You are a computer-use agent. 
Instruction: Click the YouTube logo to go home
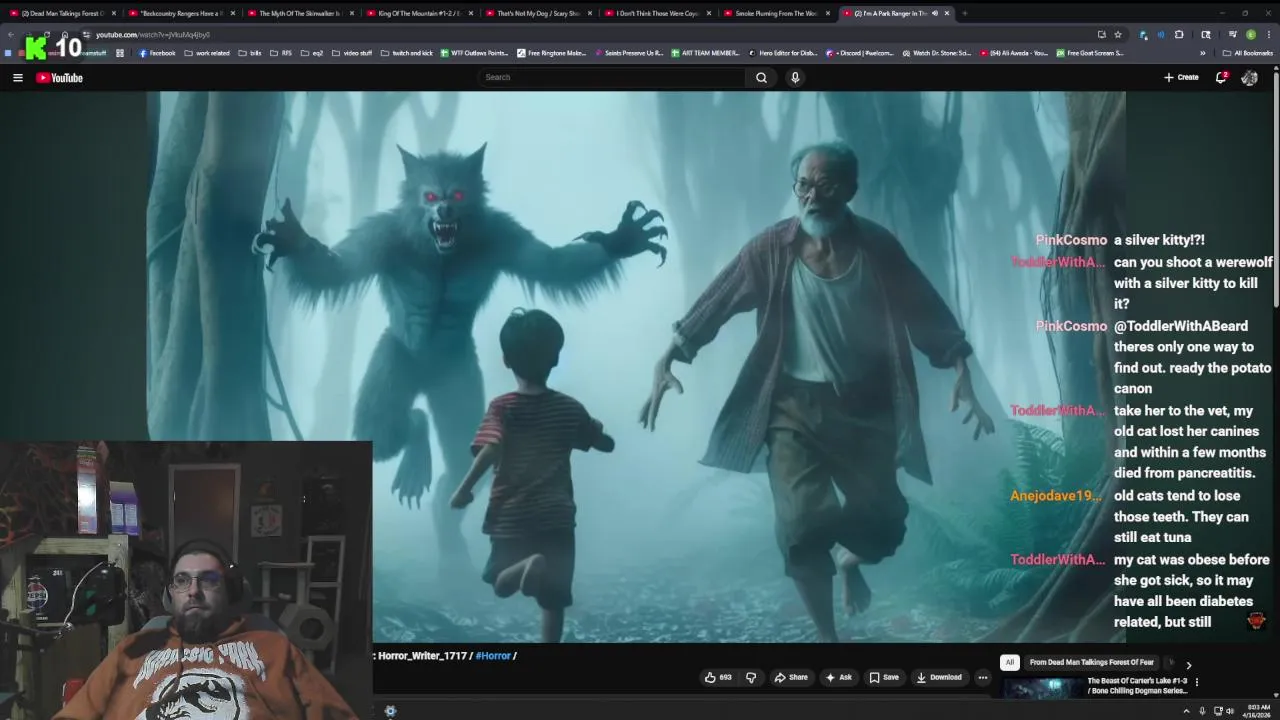[59, 77]
